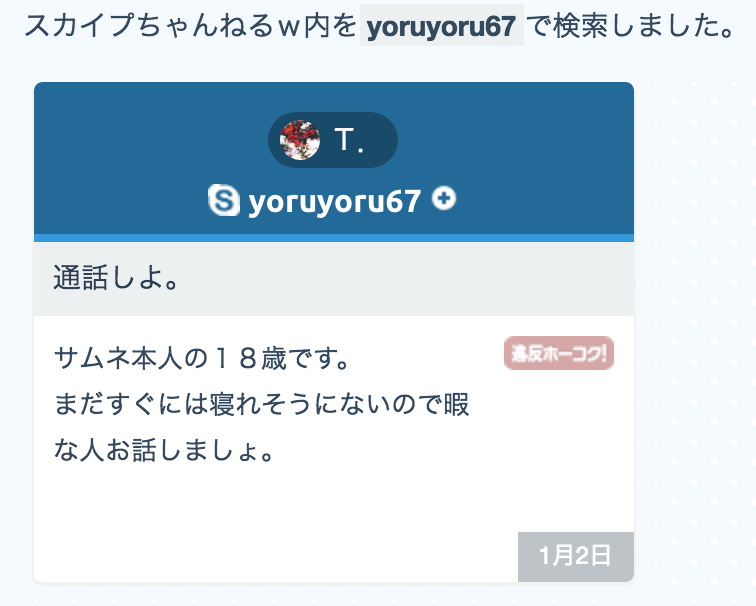This screenshot has width=756, height=606.
Task: Open the post title 通話しよ。
Action: pyautogui.click(x=116, y=278)
